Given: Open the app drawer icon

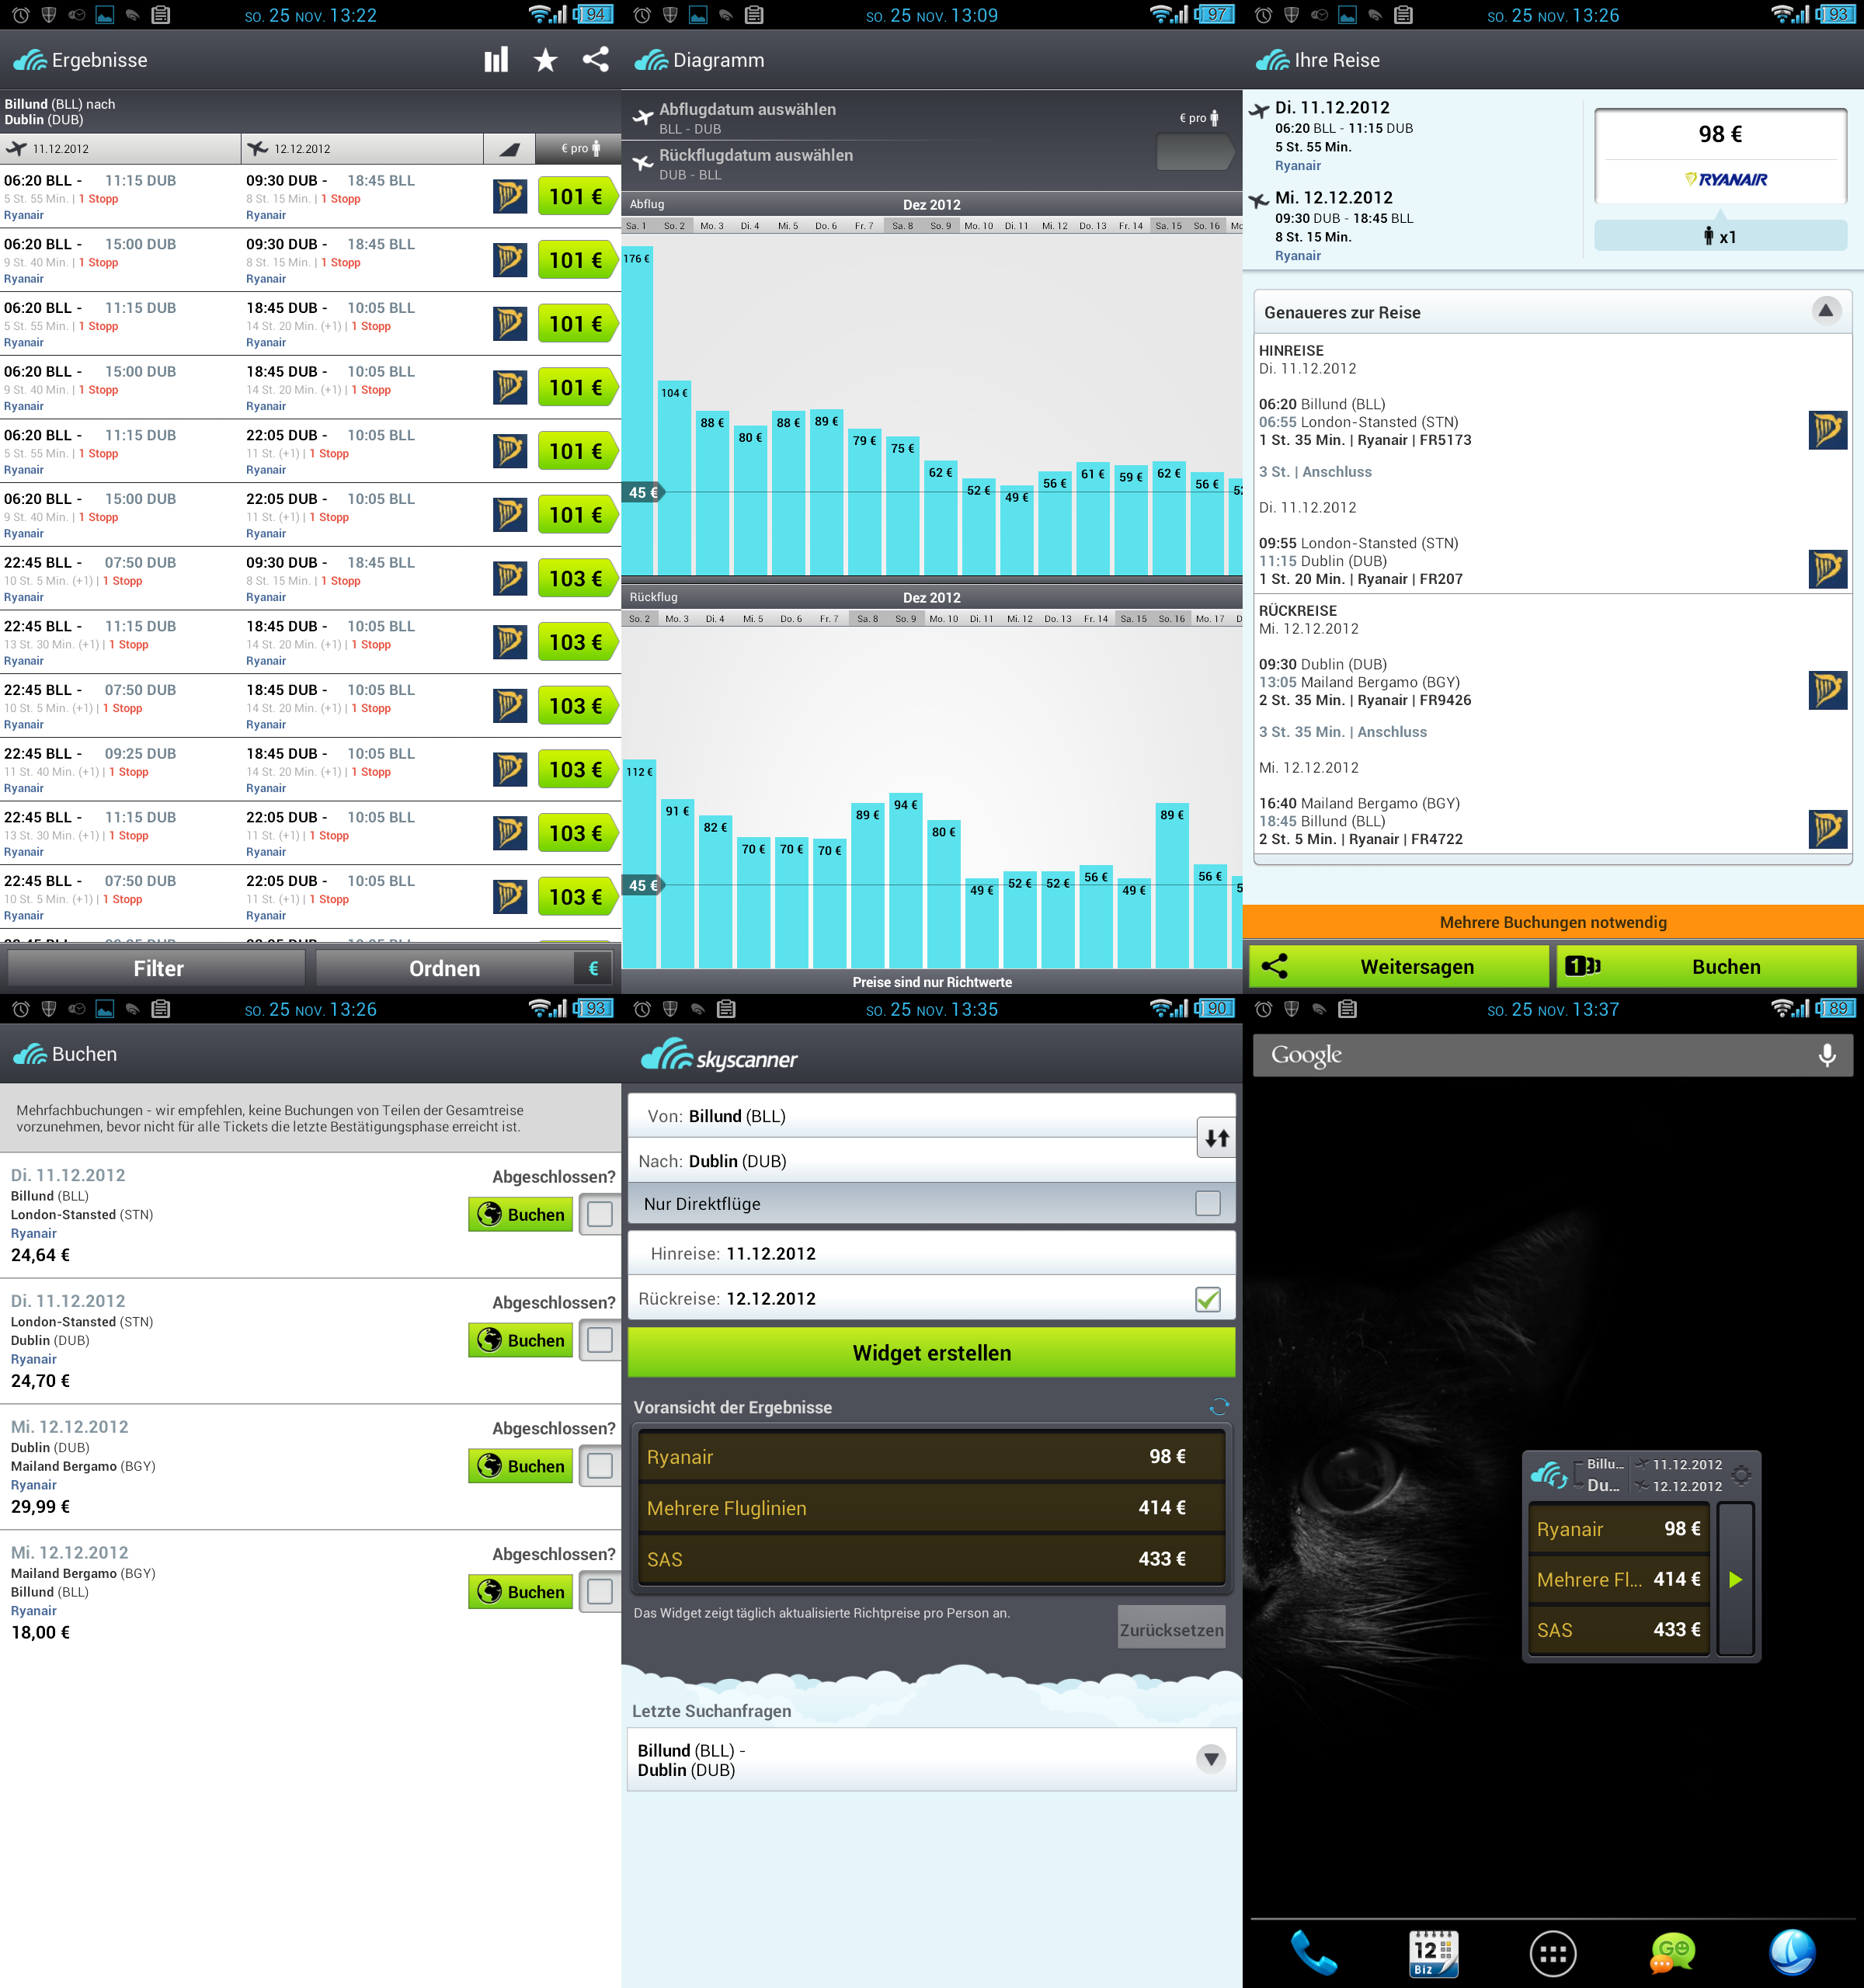Looking at the screenshot, I should [x=1553, y=1952].
